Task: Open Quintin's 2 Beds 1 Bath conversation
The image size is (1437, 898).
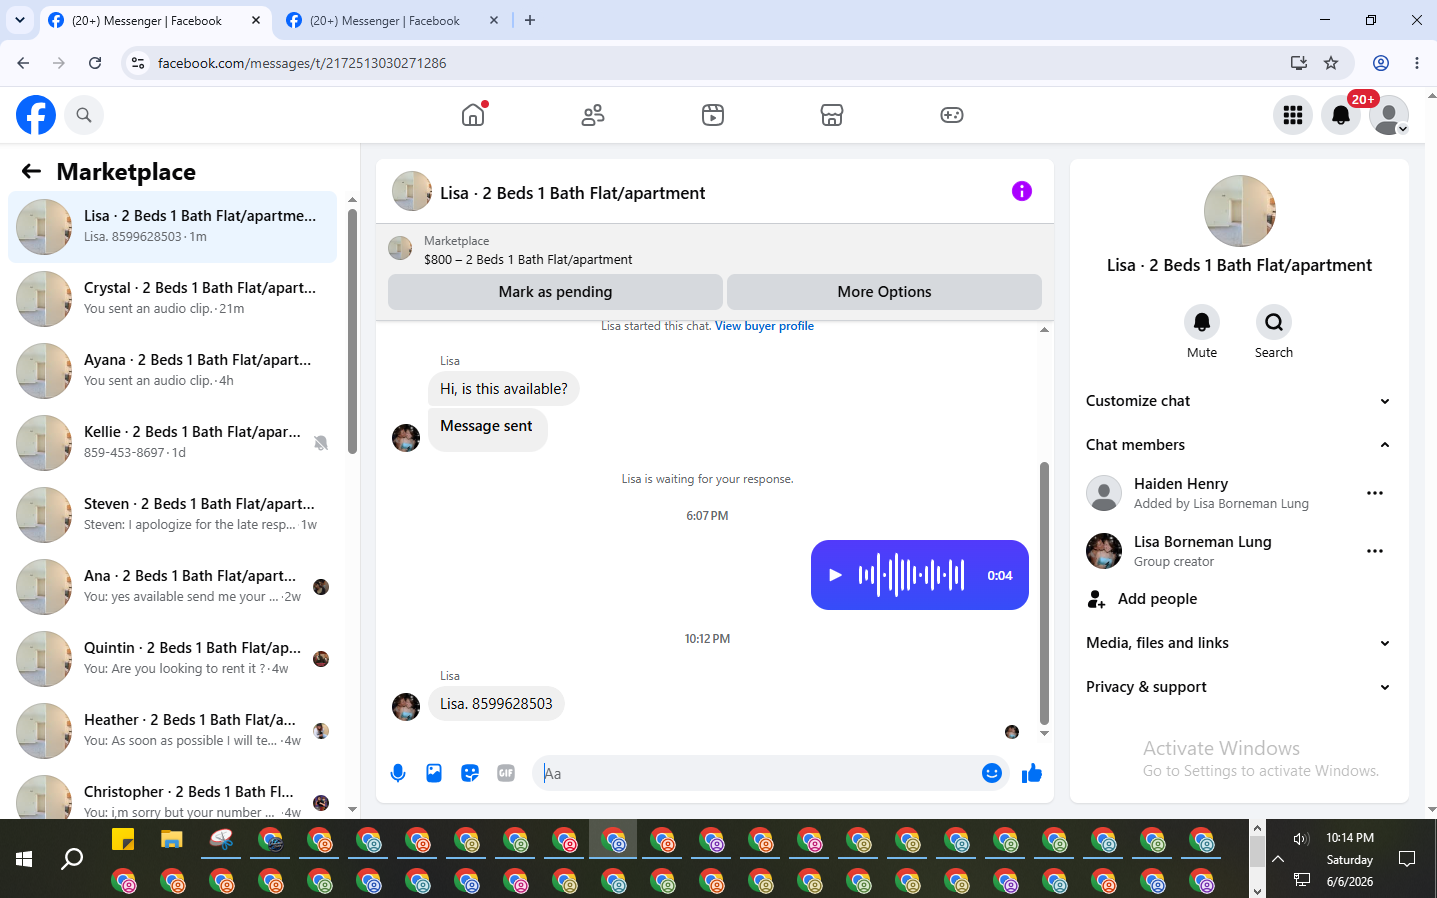Action: (x=172, y=659)
